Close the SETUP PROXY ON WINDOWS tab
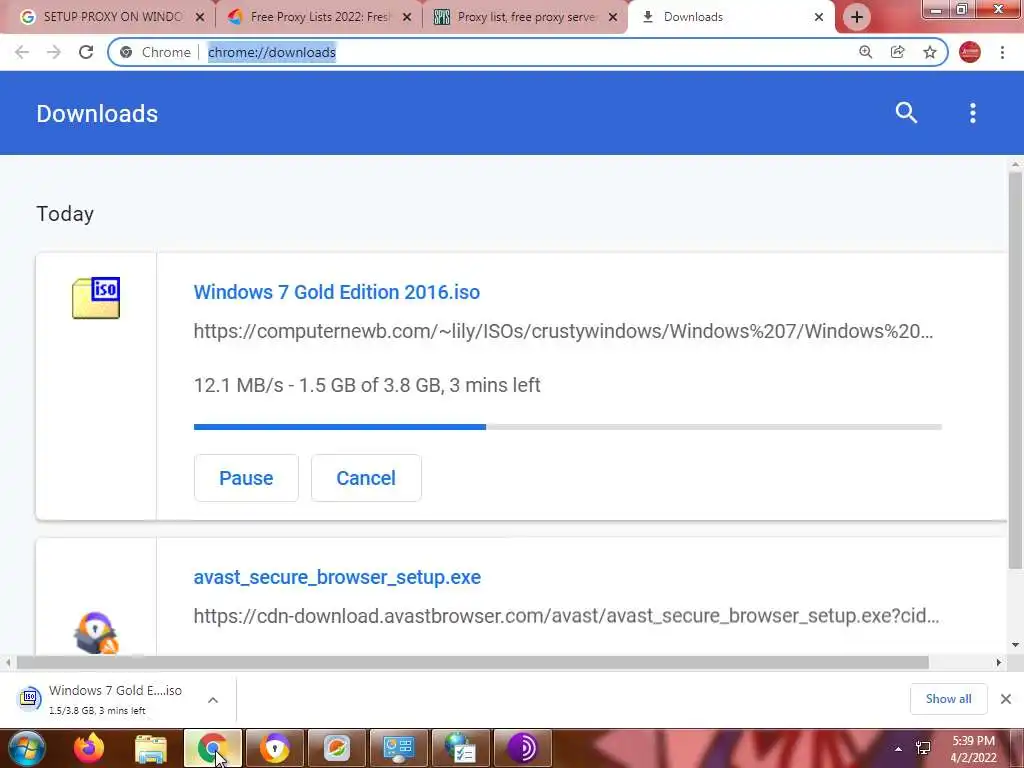Screen dimensions: 1024x768 point(200,17)
